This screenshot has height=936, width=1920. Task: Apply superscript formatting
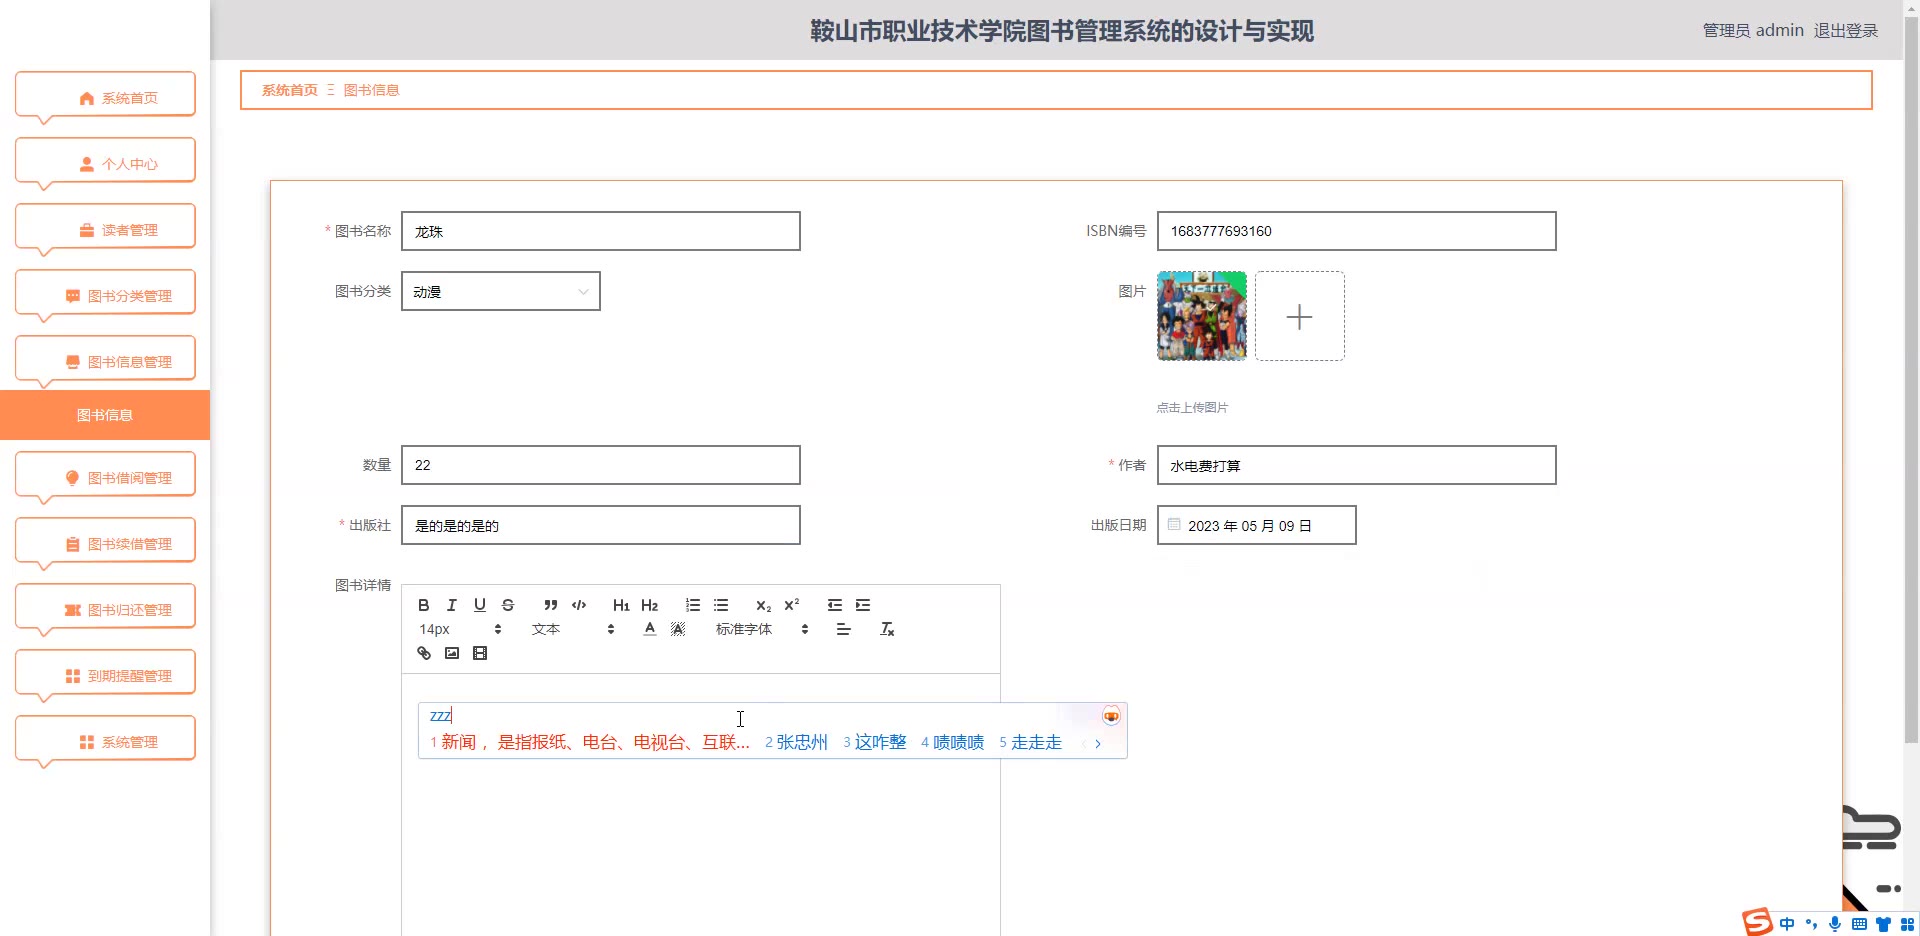(791, 605)
